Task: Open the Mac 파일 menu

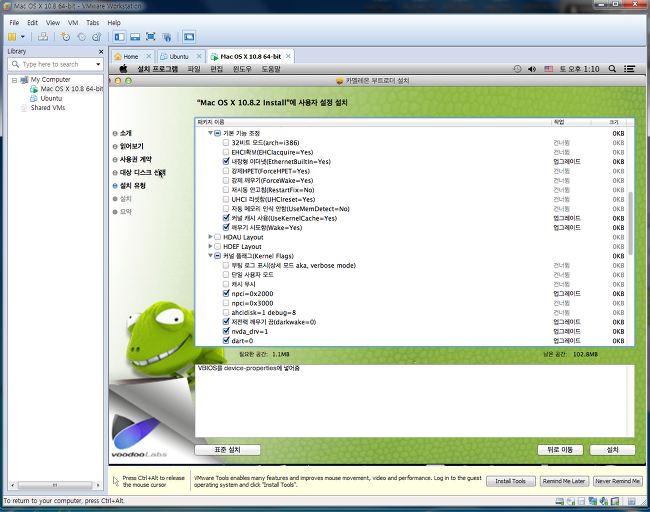Action: pyautogui.click(x=194, y=69)
